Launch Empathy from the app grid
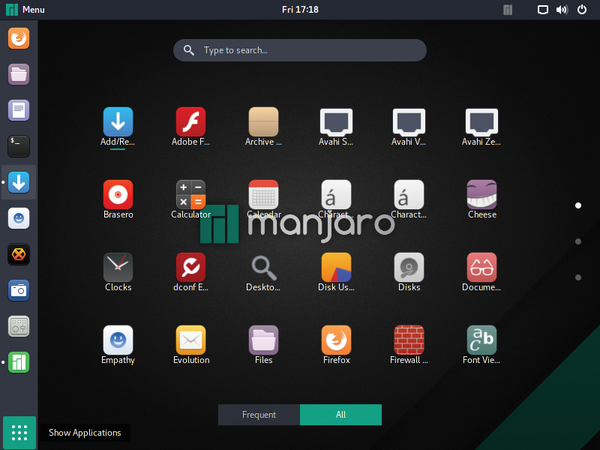Image resolution: width=600 pixels, height=450 pixels. point(118,340)
